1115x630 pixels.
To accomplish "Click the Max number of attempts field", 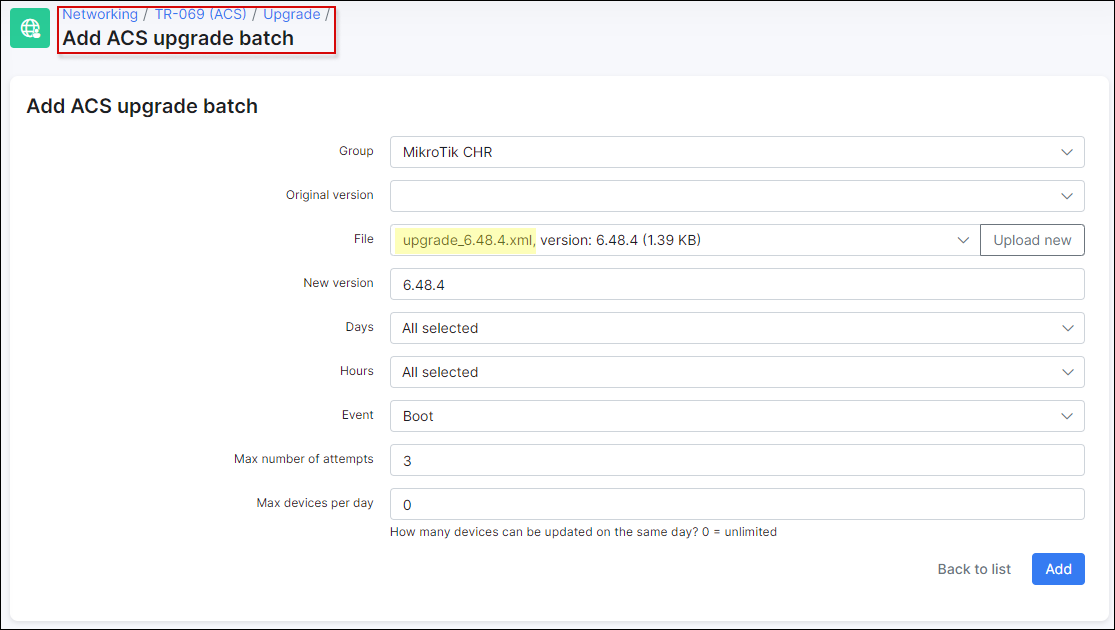I will 736,460.
